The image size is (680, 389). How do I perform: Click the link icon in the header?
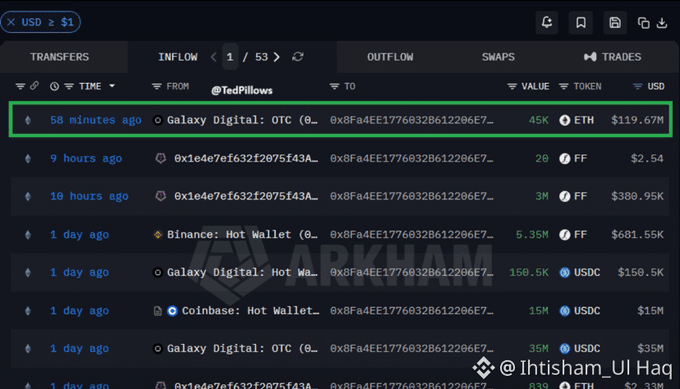point(34,86)
